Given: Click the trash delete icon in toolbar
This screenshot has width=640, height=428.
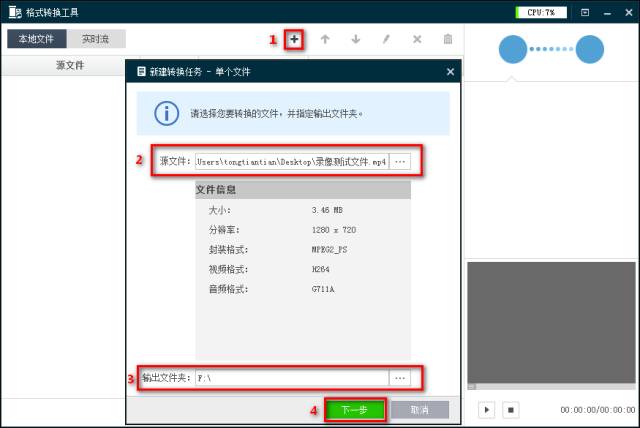Looking at the screenshot, I should [x=448, y=39].
